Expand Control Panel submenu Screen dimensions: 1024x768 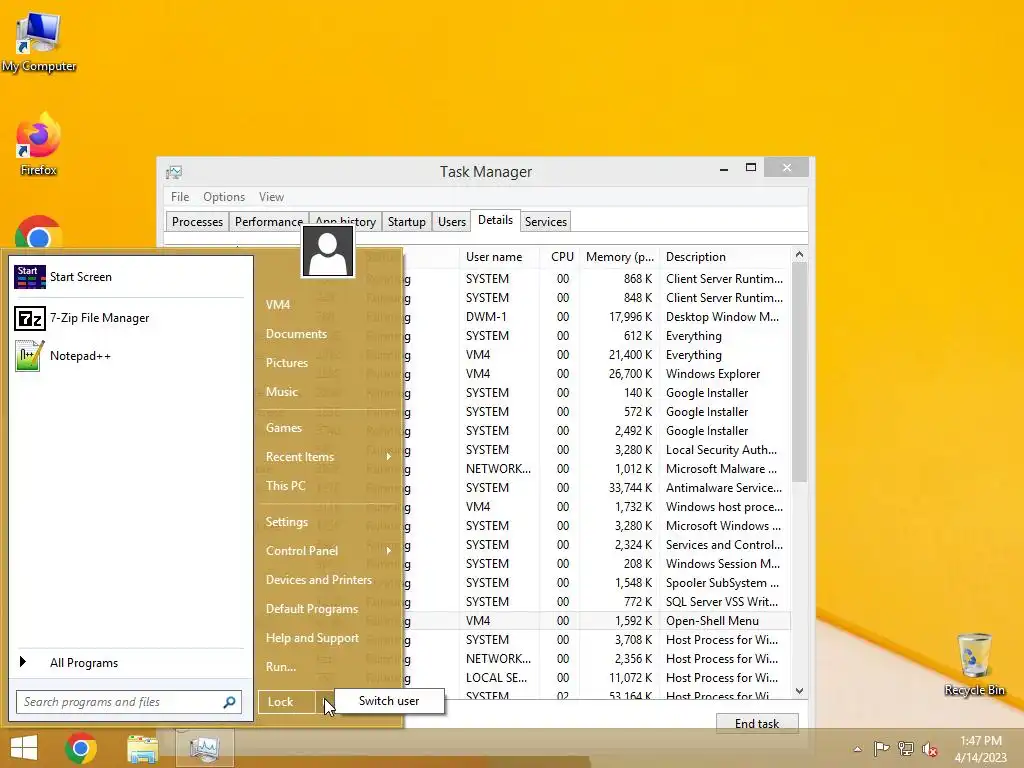tap(329, 551)
